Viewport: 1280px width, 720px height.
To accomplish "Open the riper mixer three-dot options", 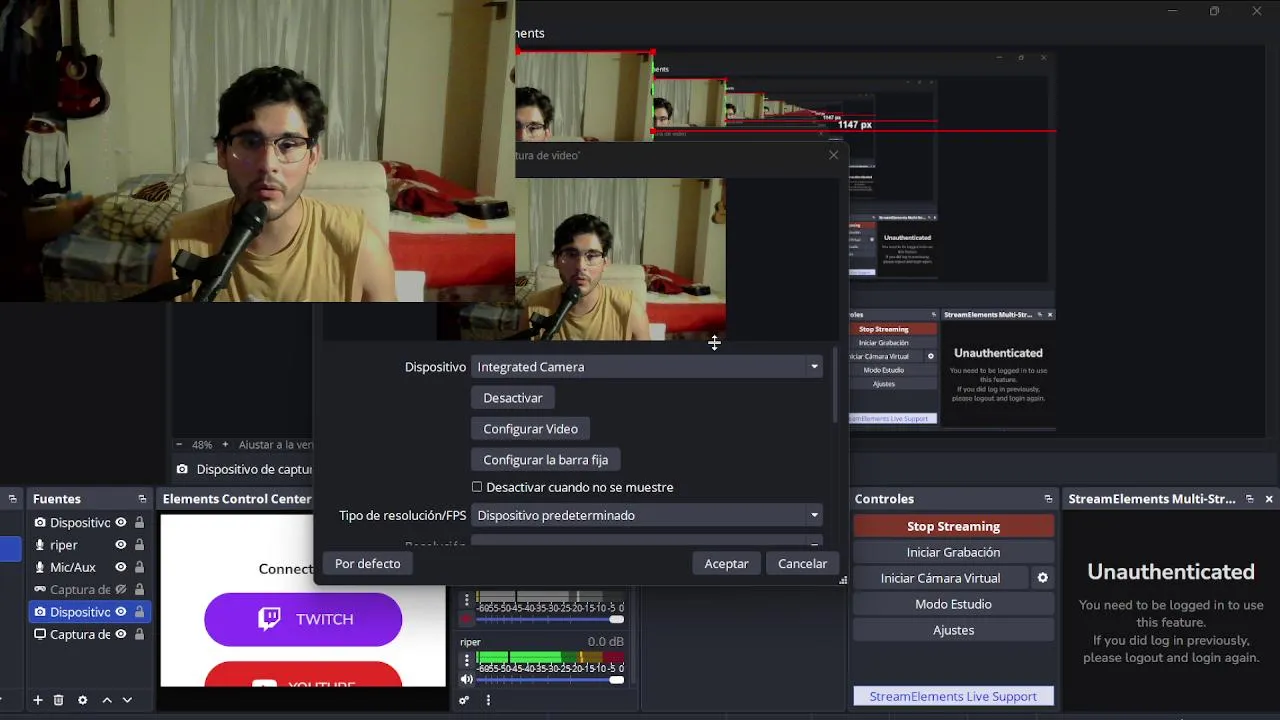I will 466,661.
